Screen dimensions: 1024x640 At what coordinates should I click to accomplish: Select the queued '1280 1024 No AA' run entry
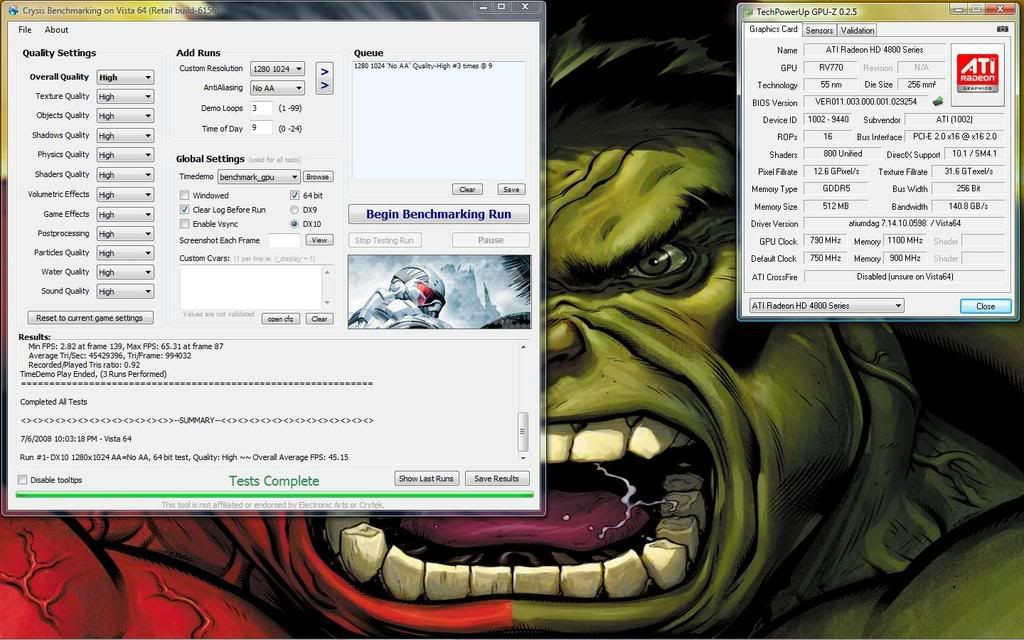tap(423, 66)
